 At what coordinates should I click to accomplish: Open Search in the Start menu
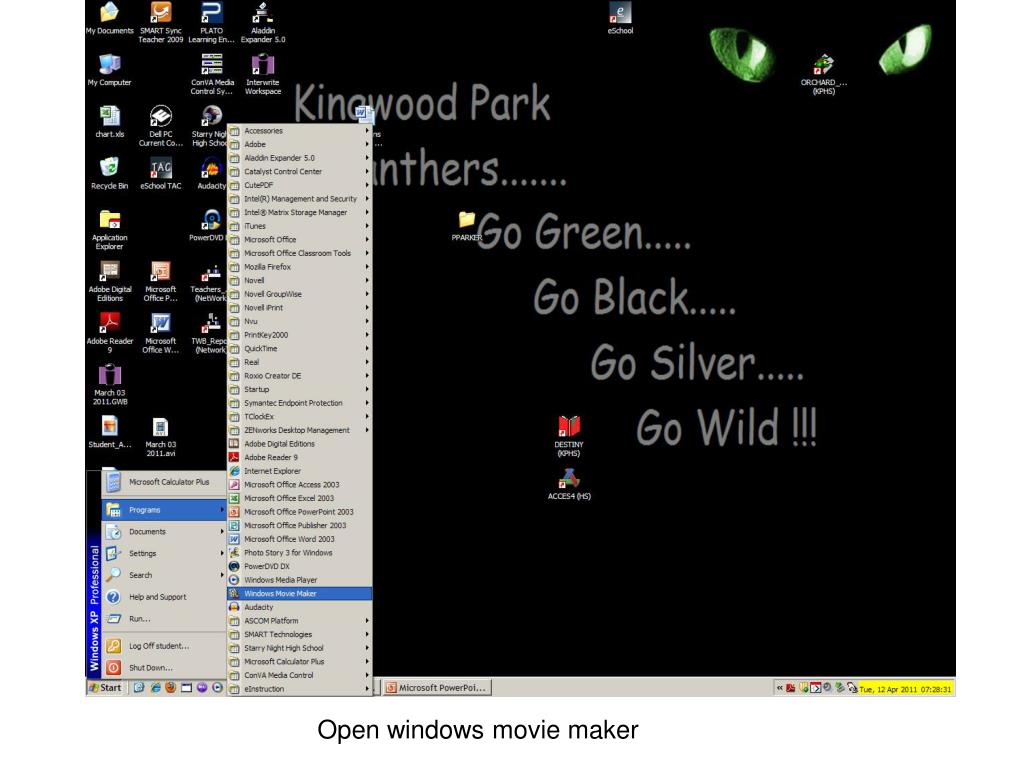point(164,575)
